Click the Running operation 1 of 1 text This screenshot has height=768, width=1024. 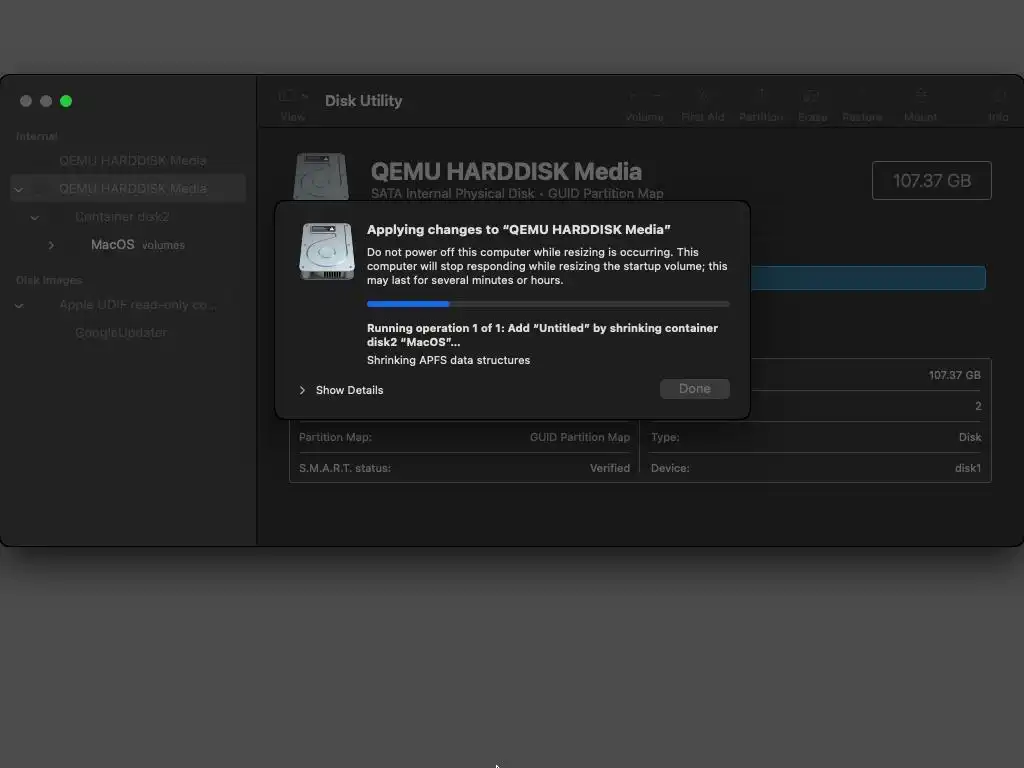click(542, 334)
